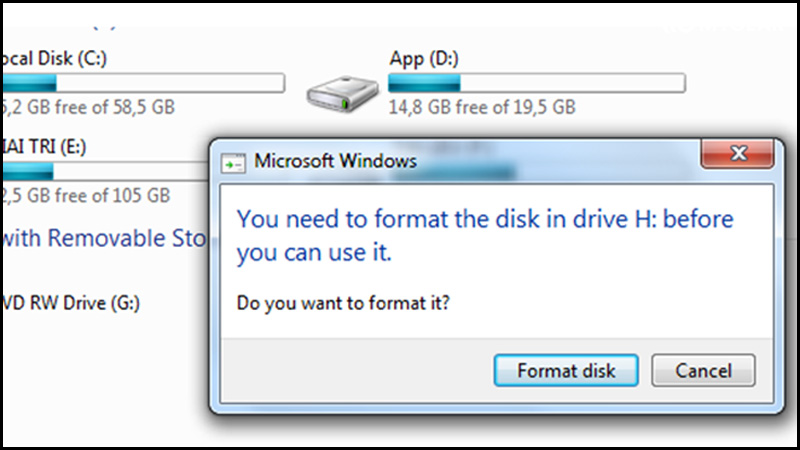Screen dimensions: 800x450
Task: Click the HAI TRI (E:) usage bar
Action: (100, 172)
